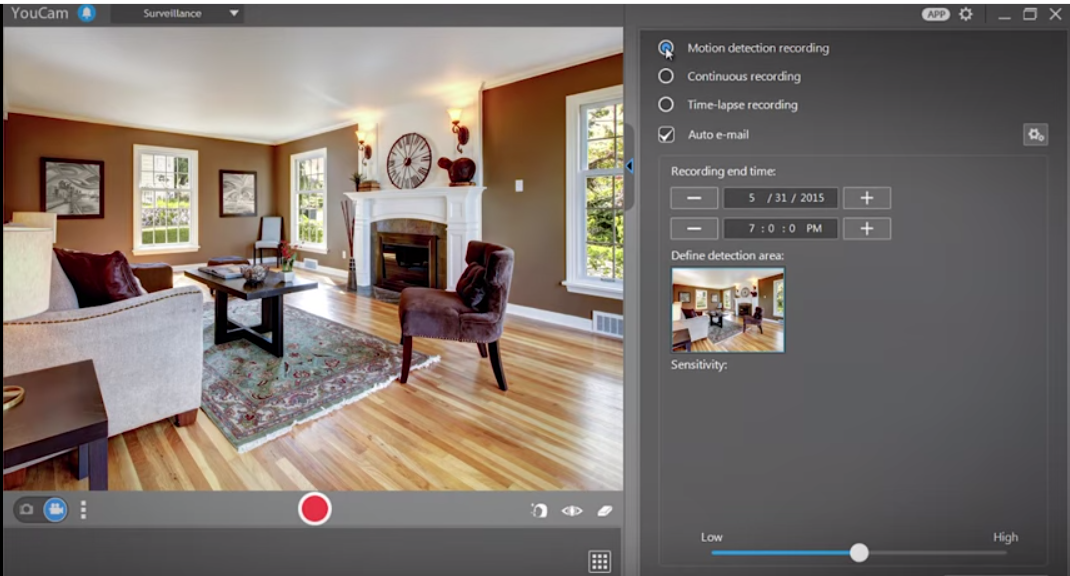Open the grid view of captured media
Image resolution: width=1070 pixels, height=576 pixels.
[599, 561]
